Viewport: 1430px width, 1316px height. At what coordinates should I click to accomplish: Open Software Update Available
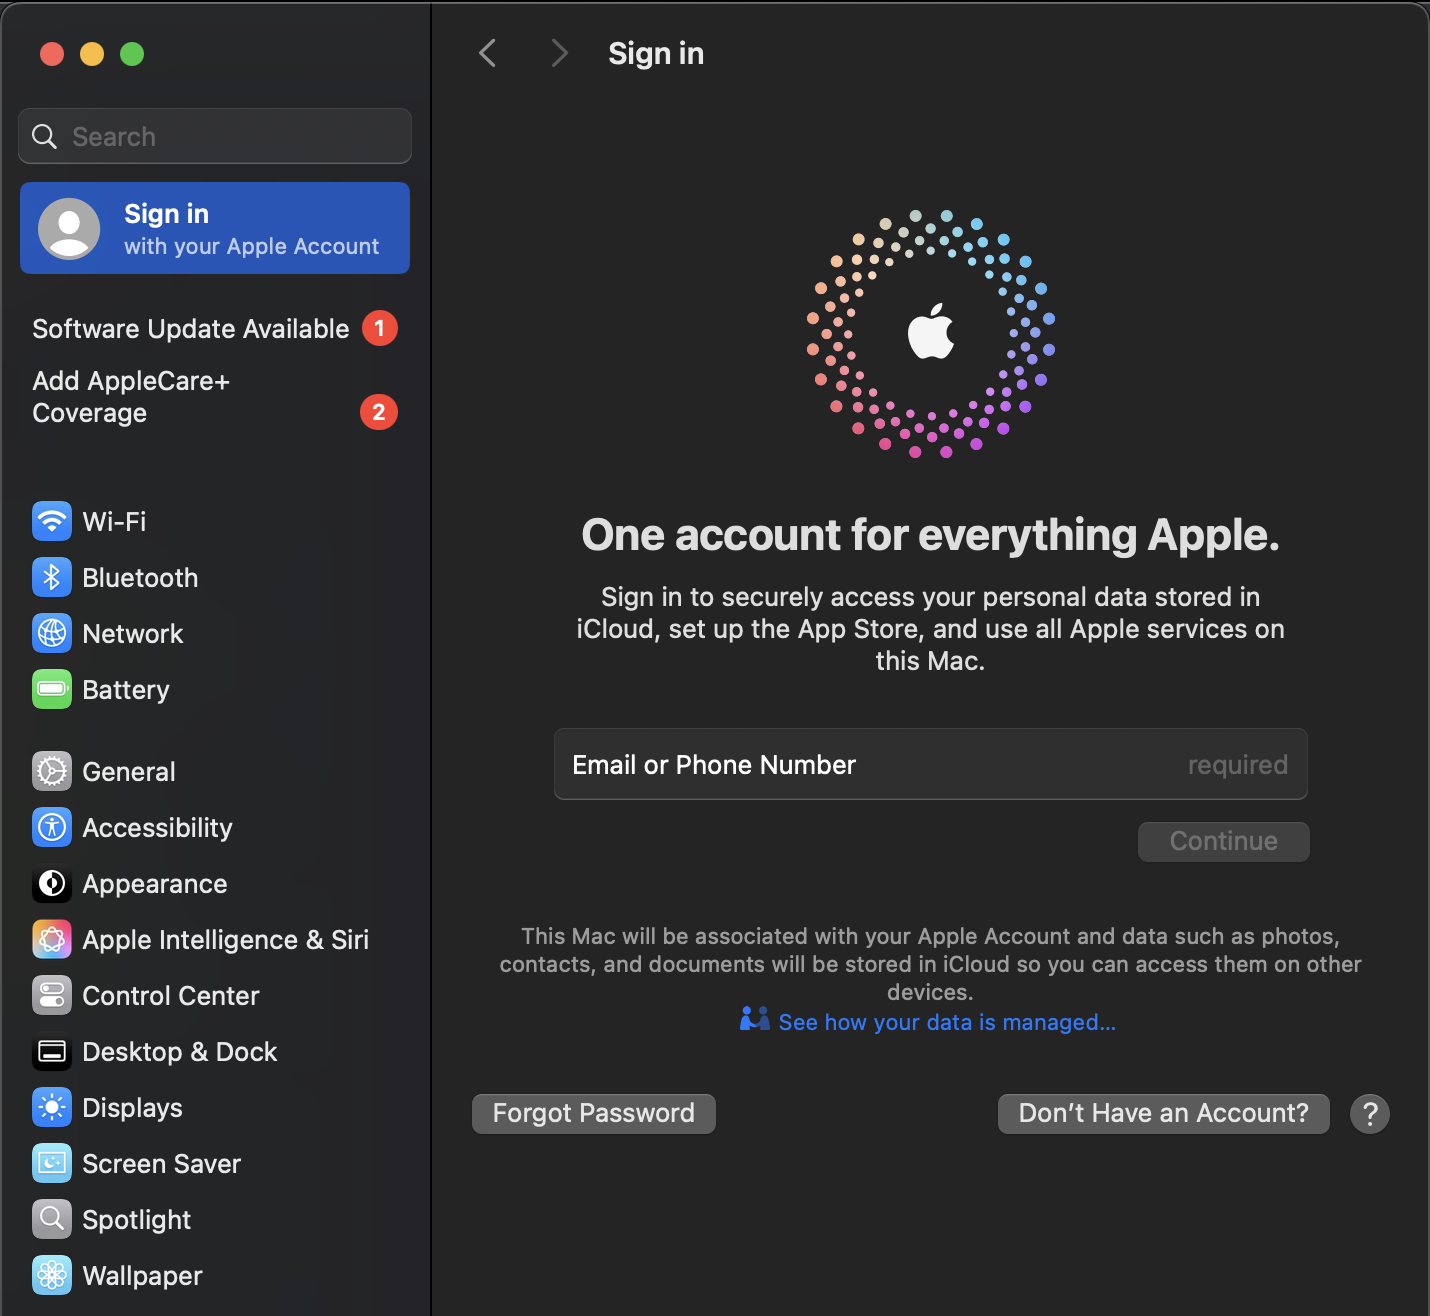pyautogui.click(x=190, y=328)
